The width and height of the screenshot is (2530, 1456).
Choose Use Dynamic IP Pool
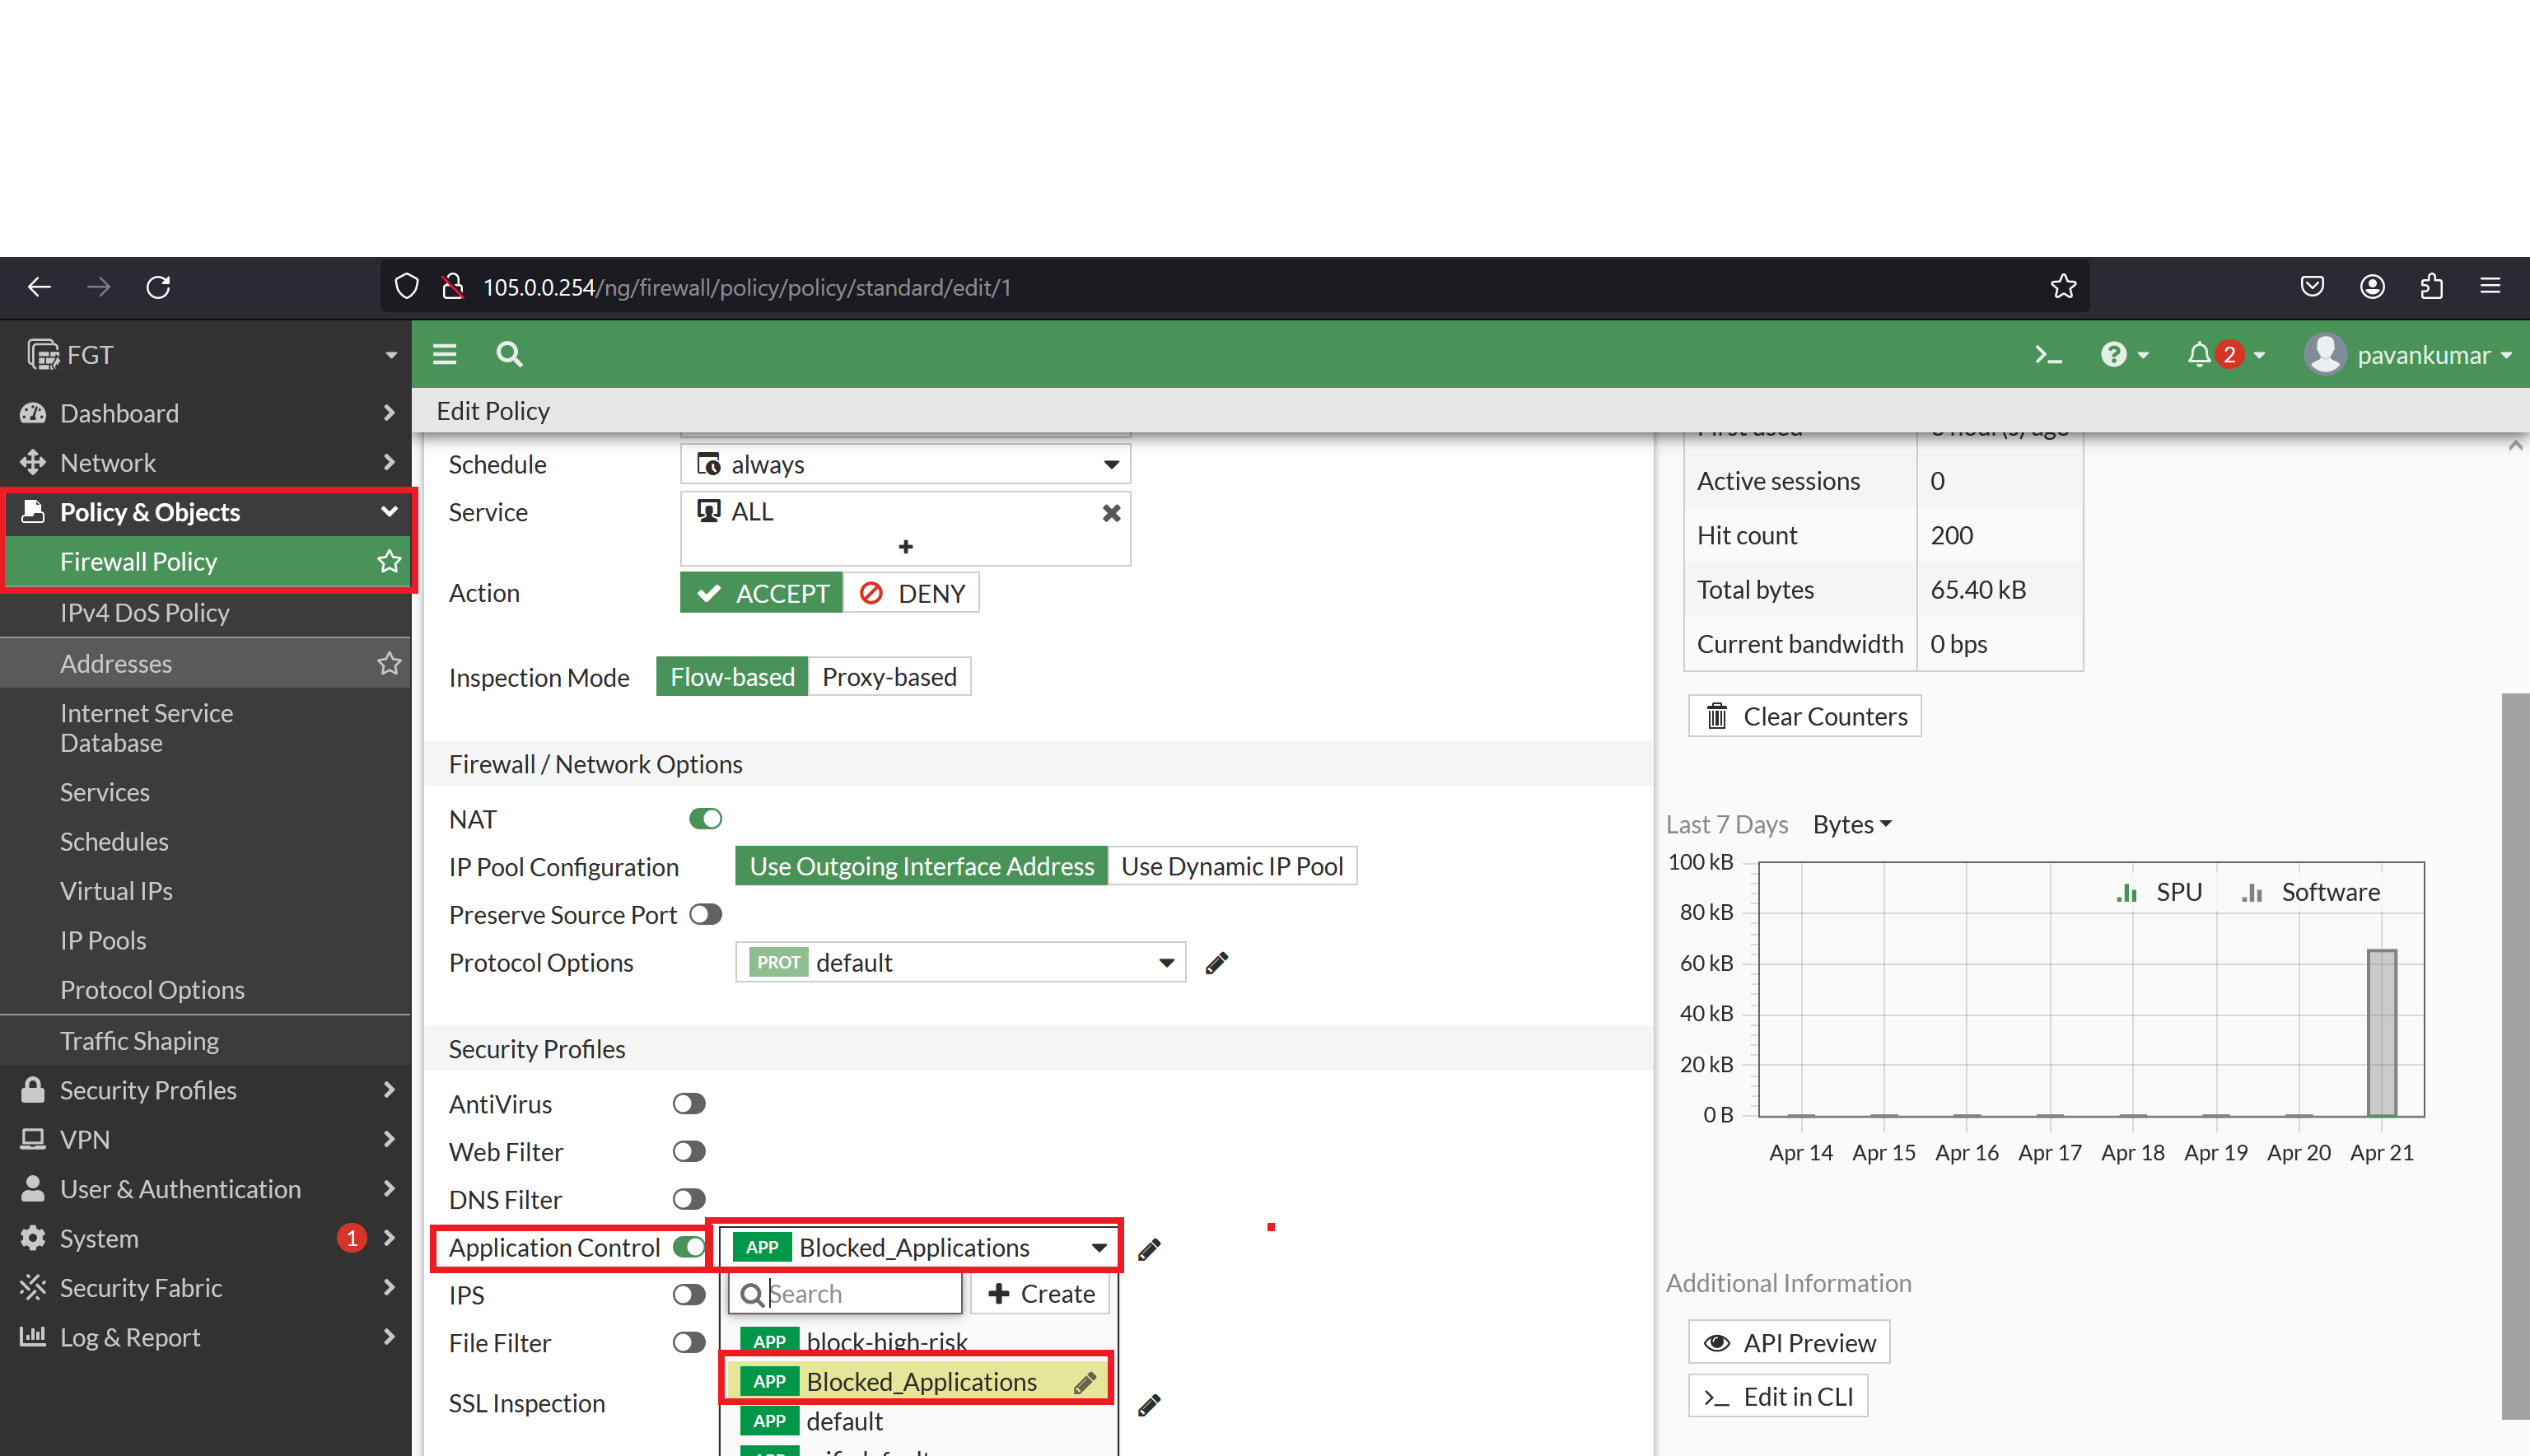pyautogui.click(x=1232, y=866)
